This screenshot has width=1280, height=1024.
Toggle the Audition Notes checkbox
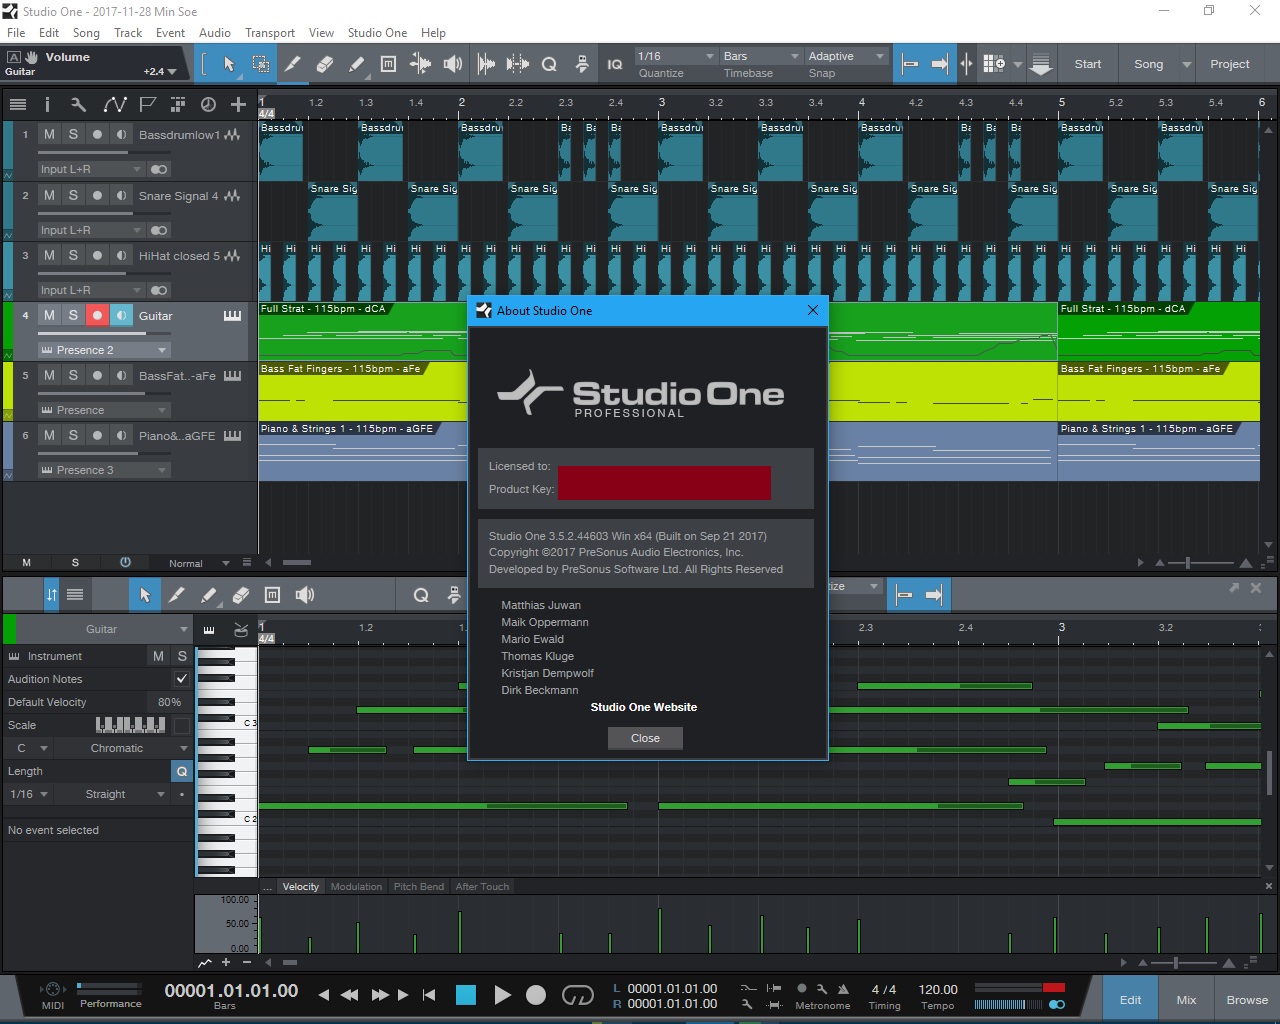182,679
